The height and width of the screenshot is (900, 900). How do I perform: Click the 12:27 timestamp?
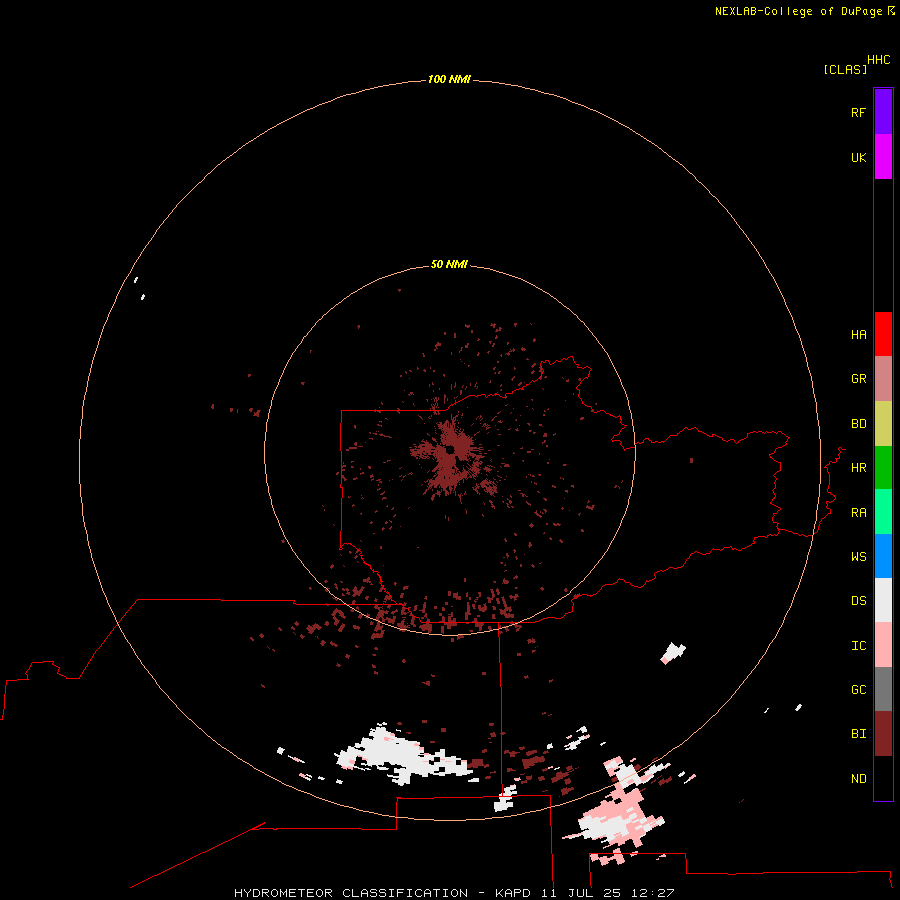[652, 893]
